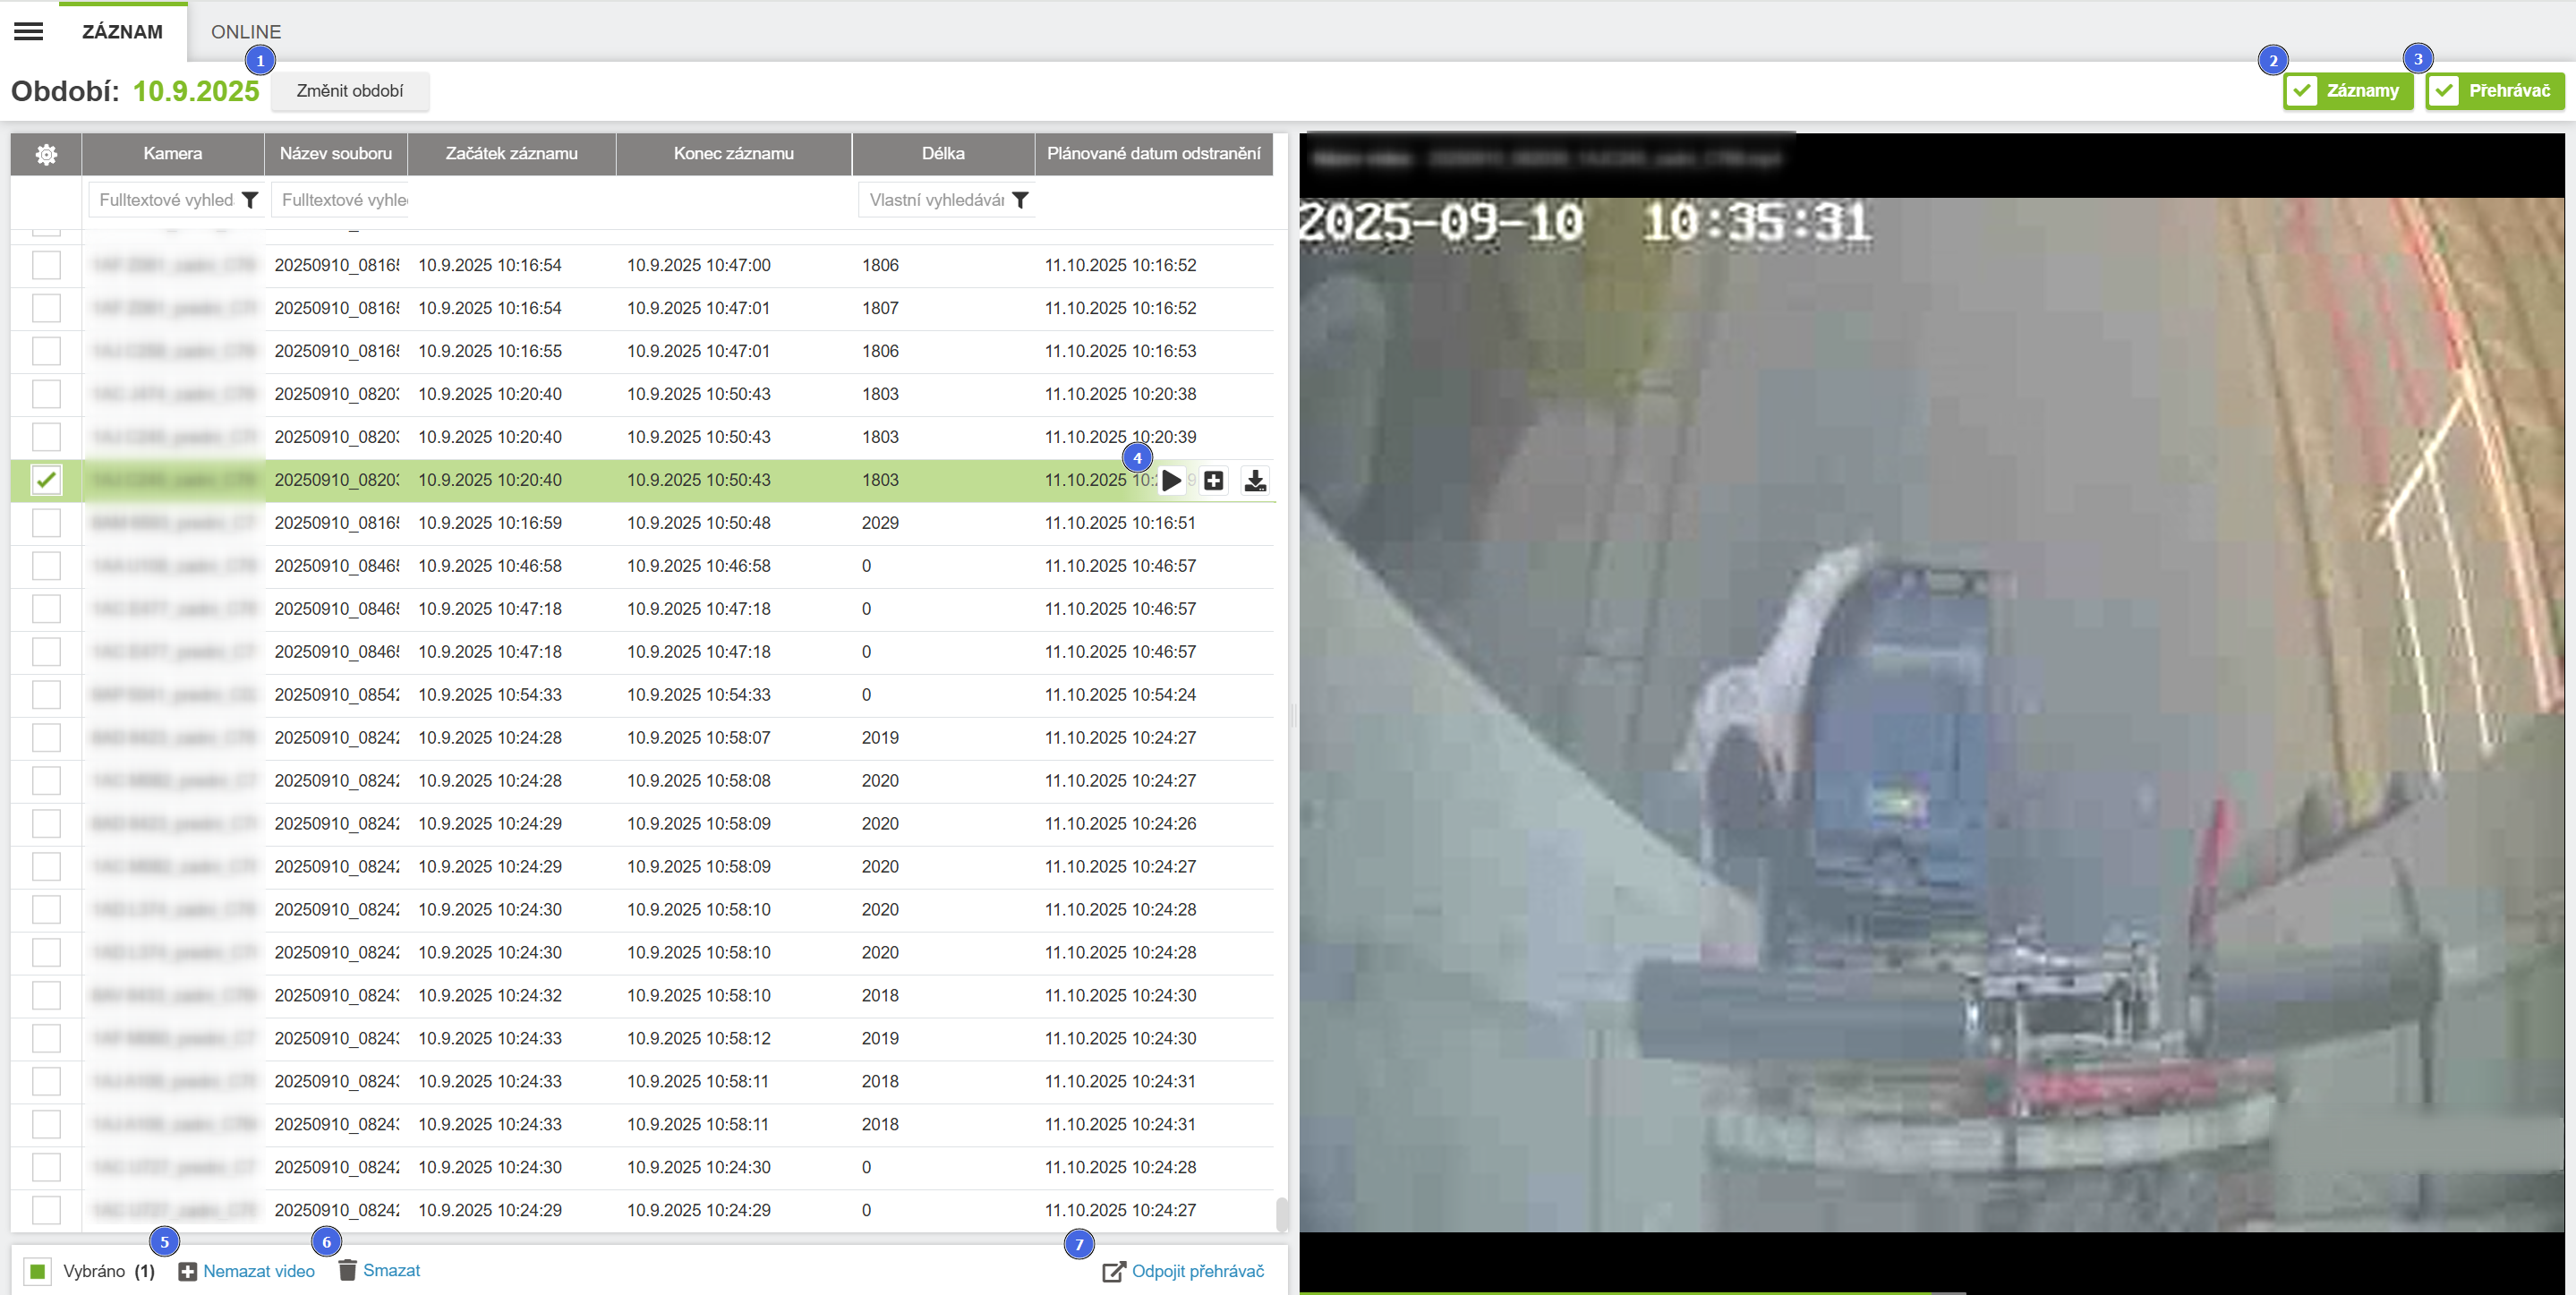Open the Kamera column filter funnel
The height and width of the screenshot is (1295, 2576).
[250, 200]
